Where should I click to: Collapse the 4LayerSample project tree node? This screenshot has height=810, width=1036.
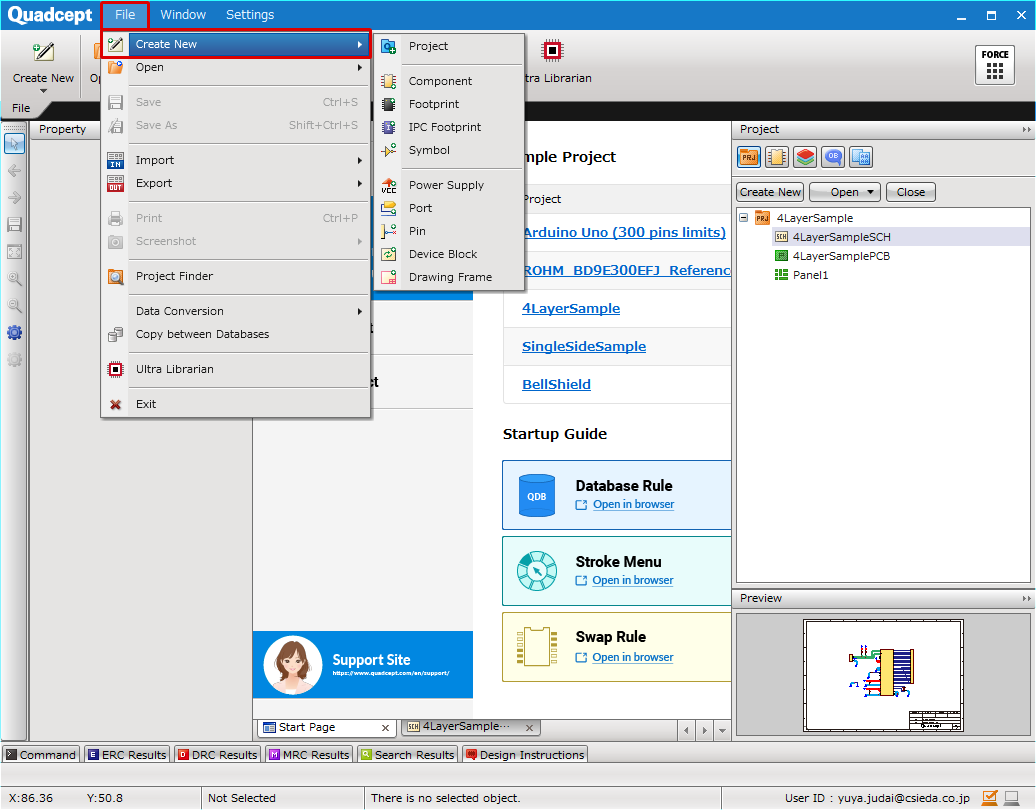pyautogui.click(x=743, y=218)
